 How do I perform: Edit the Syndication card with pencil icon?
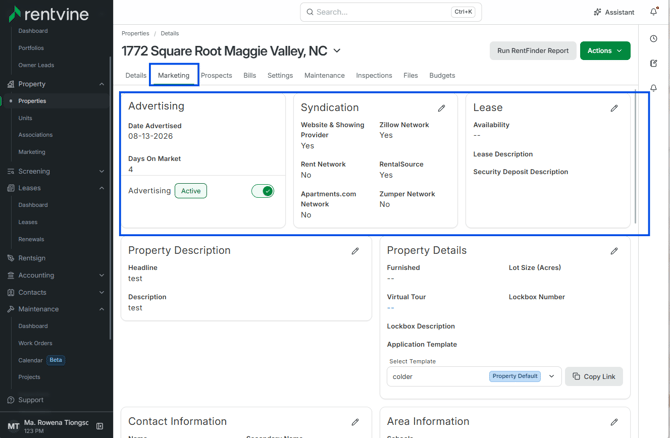tap(441, 108)
